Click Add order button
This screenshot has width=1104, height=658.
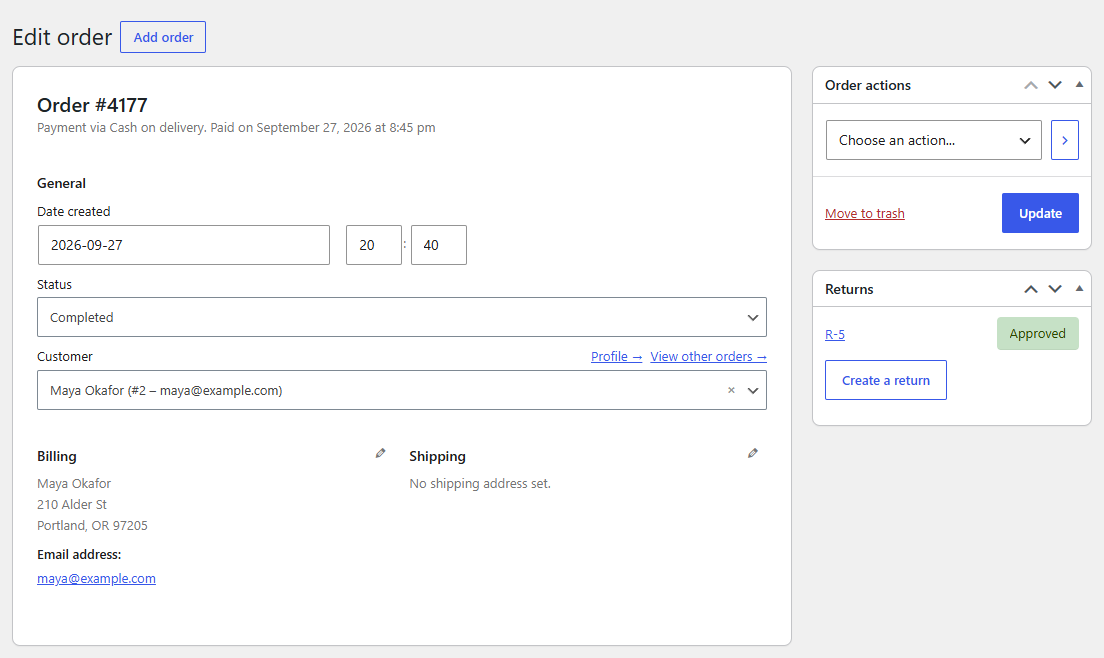click(163, 37)
